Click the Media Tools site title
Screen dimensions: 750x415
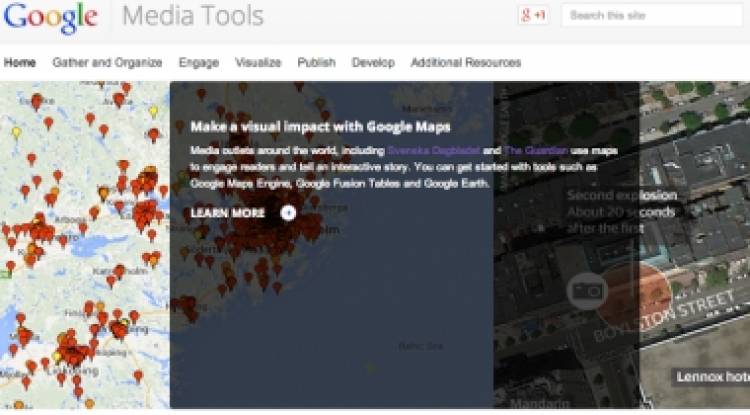pos(192,17)
